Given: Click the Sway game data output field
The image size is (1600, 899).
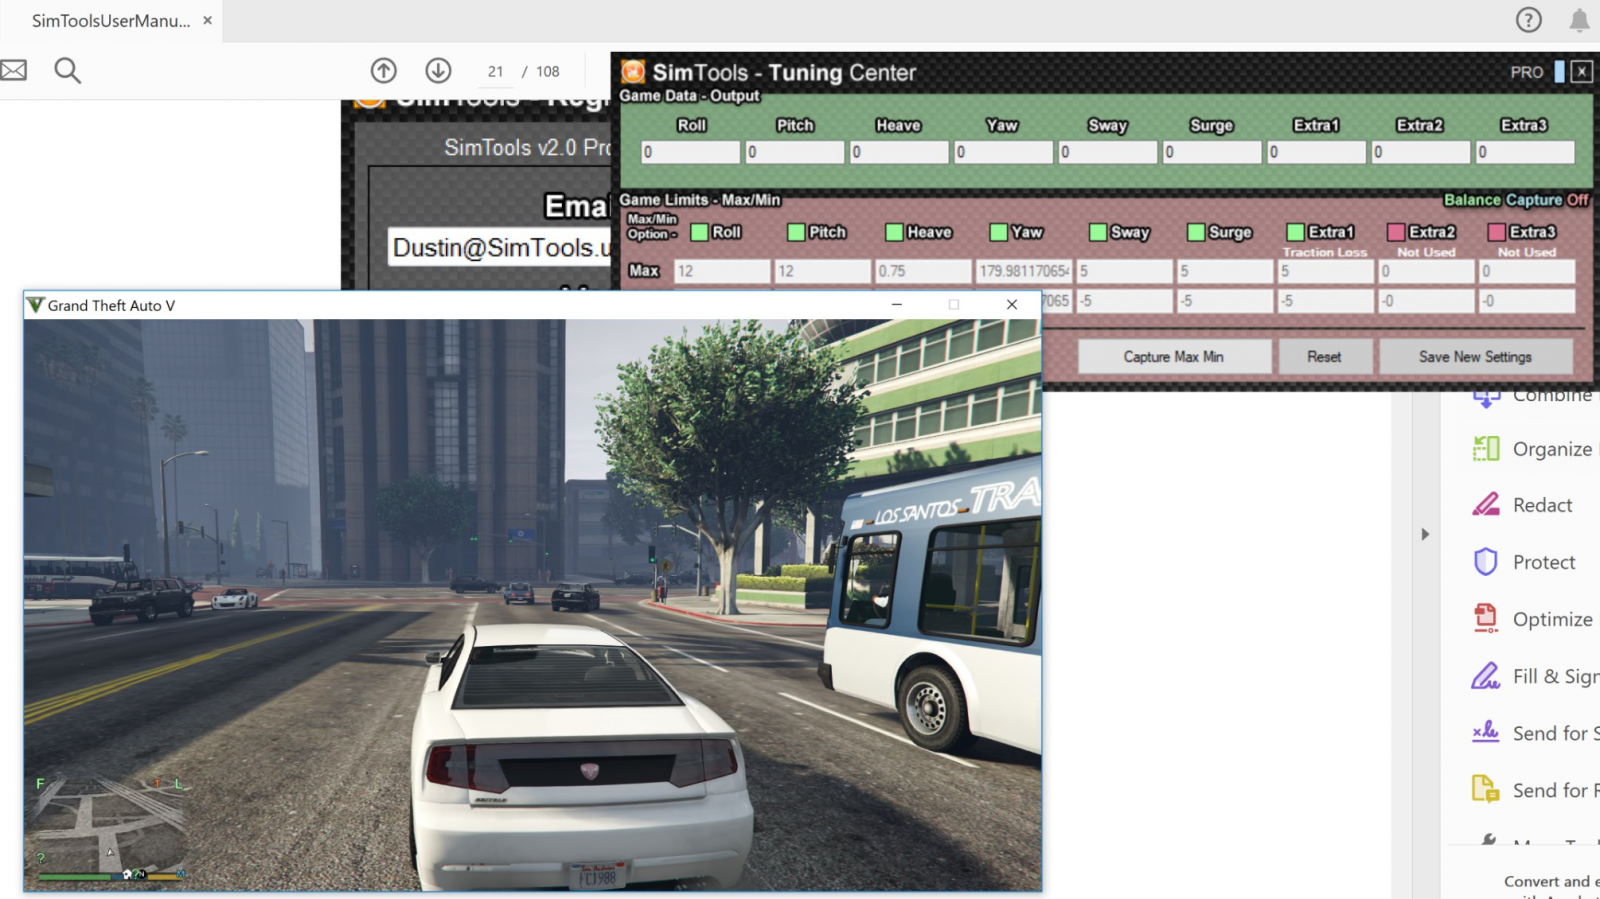Looking at the screenshot, I should click(x=1107, y=152).
